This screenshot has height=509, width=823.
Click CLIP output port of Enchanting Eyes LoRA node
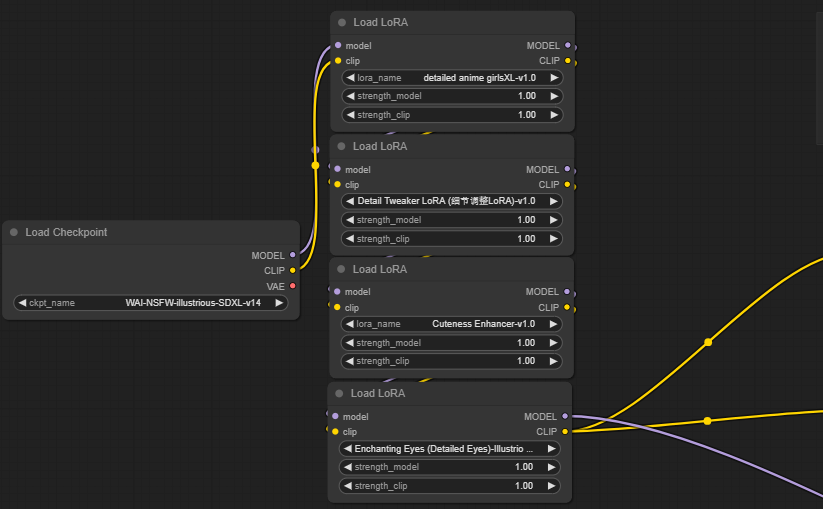click(565, 432)
